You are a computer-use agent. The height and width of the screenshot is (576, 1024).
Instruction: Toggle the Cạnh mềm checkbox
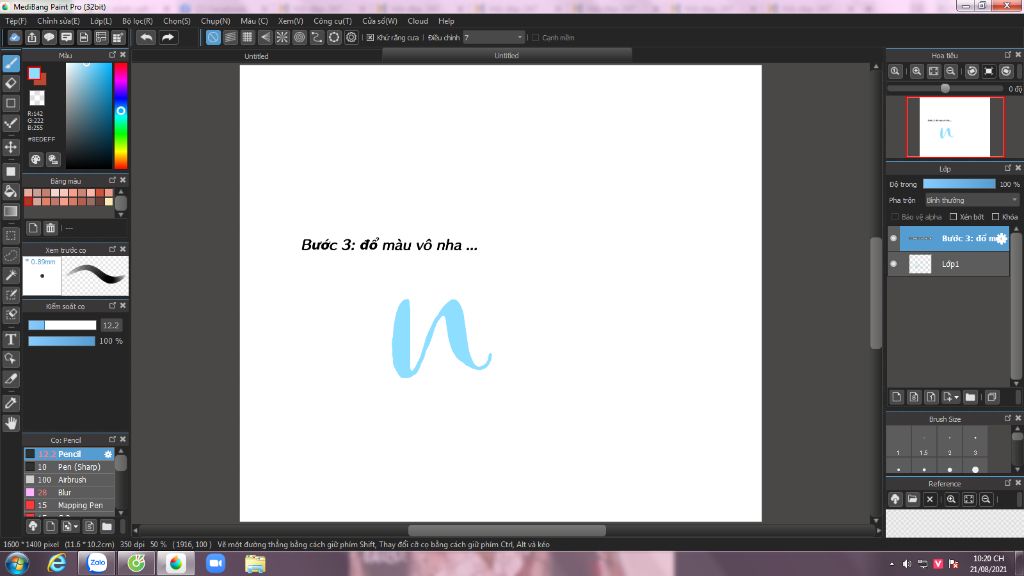536,37
